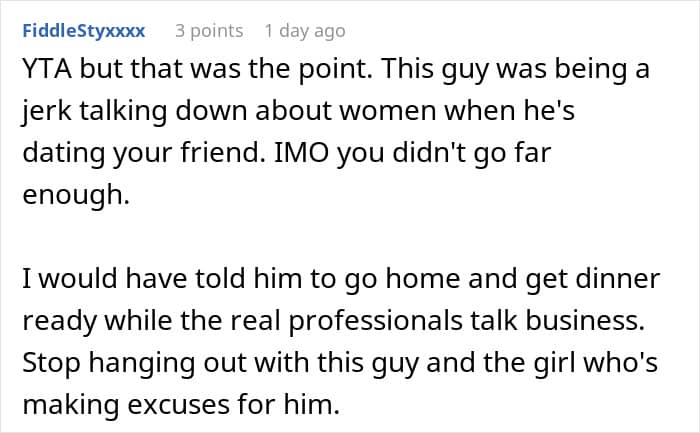Click the '3 points' comment score

[x=209, y=31]
